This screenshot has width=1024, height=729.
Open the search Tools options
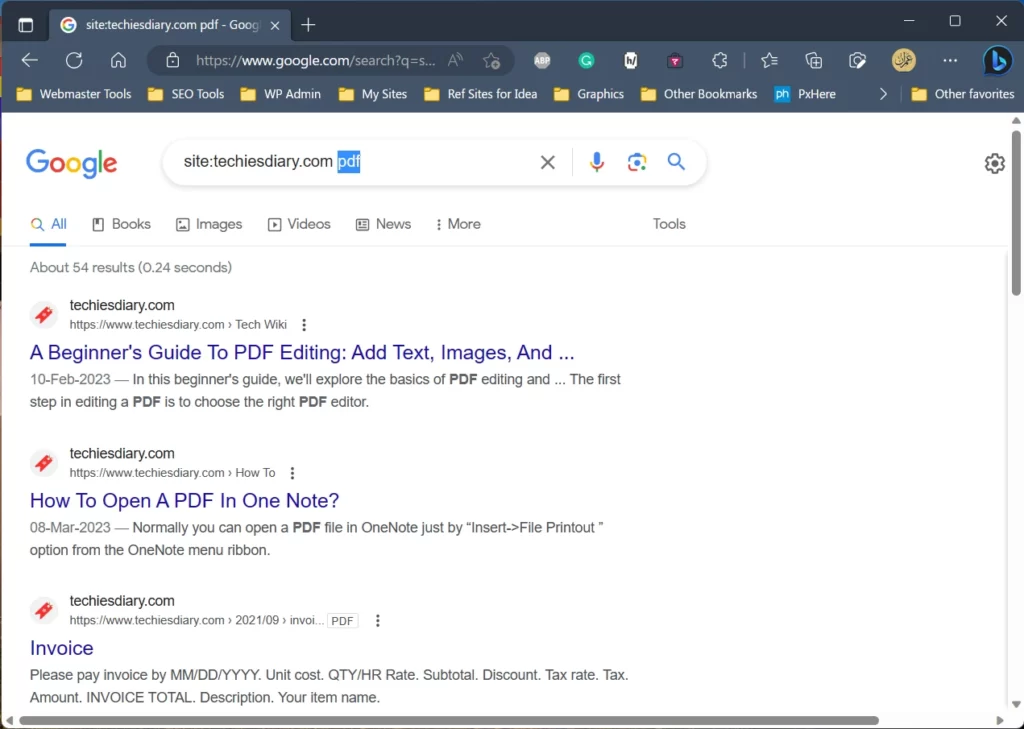click(669, 224)
